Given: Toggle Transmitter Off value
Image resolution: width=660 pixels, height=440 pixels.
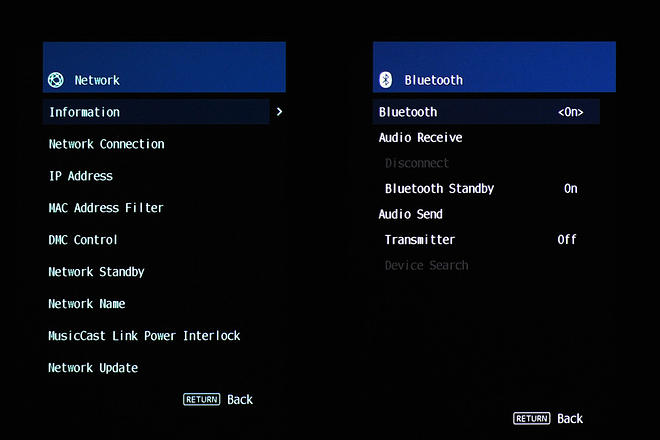Looking at the screenshot, I should click(567, 240).
